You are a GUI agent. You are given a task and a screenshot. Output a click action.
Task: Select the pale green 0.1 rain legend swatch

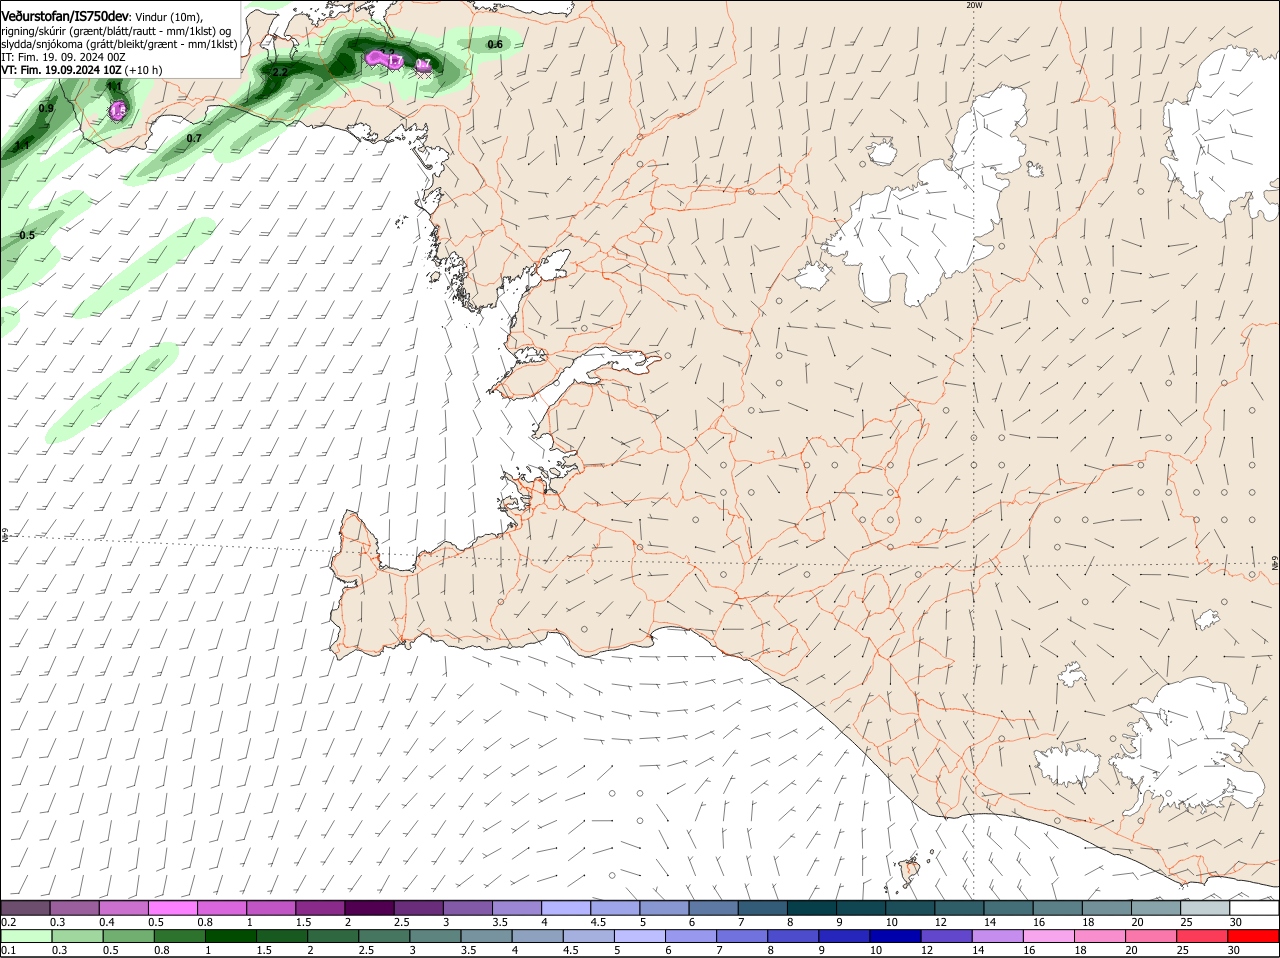[26, 937]
